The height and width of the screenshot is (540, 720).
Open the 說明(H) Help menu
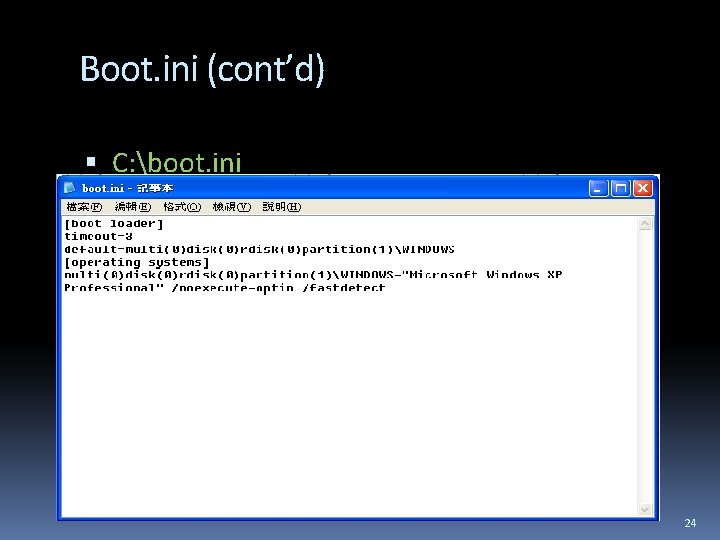[x=282, y=207]
